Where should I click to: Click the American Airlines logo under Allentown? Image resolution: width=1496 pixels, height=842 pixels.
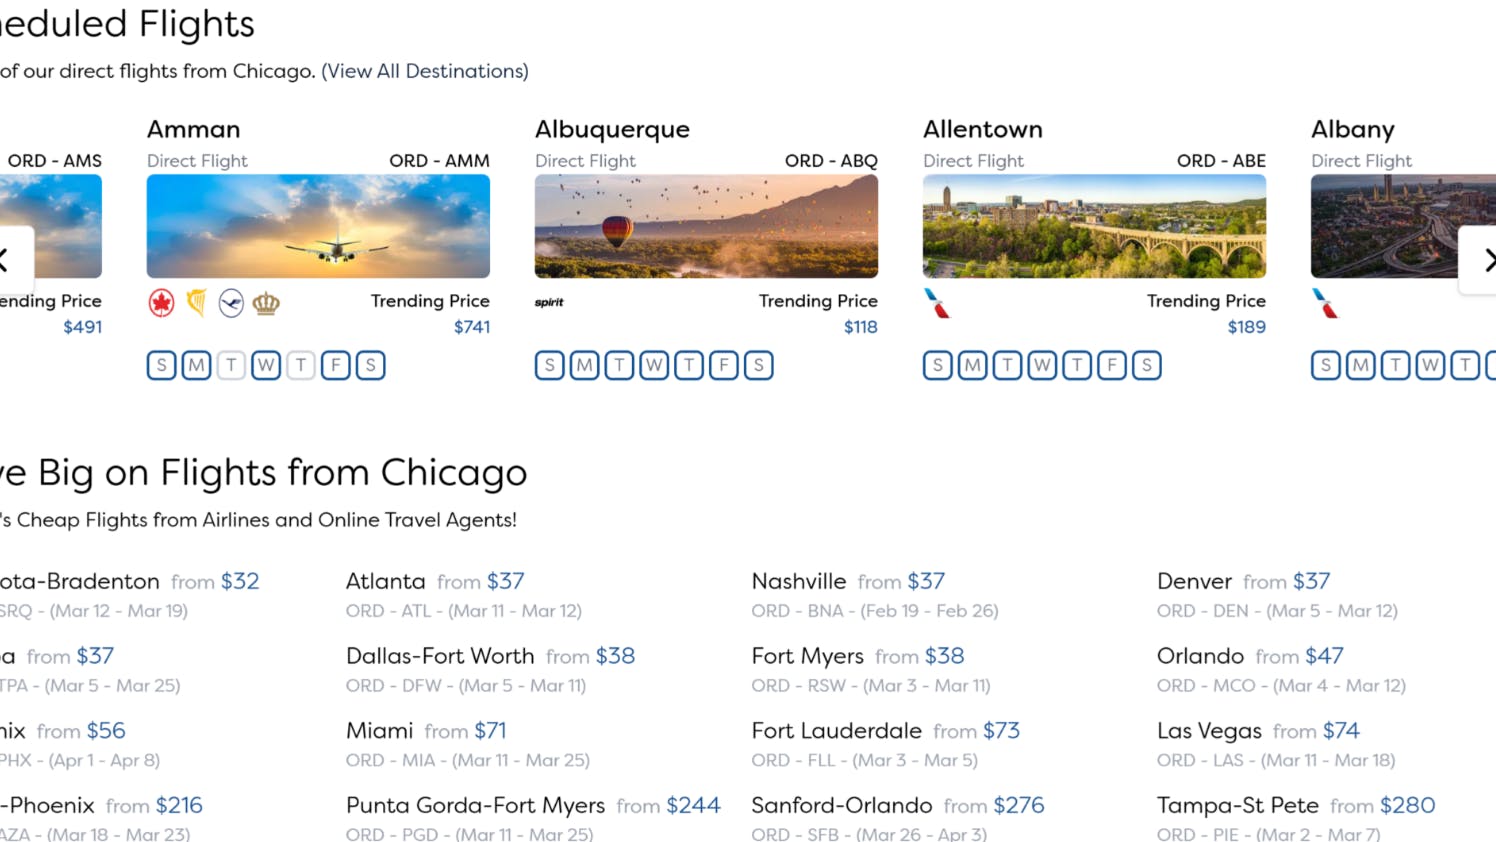pyautogui.click(x=937, y=303)
